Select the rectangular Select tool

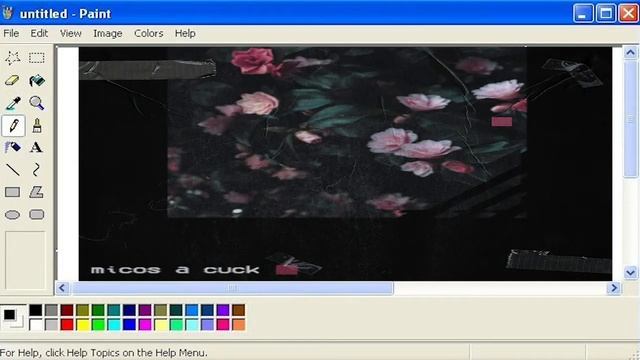click(x=37, y=58)
